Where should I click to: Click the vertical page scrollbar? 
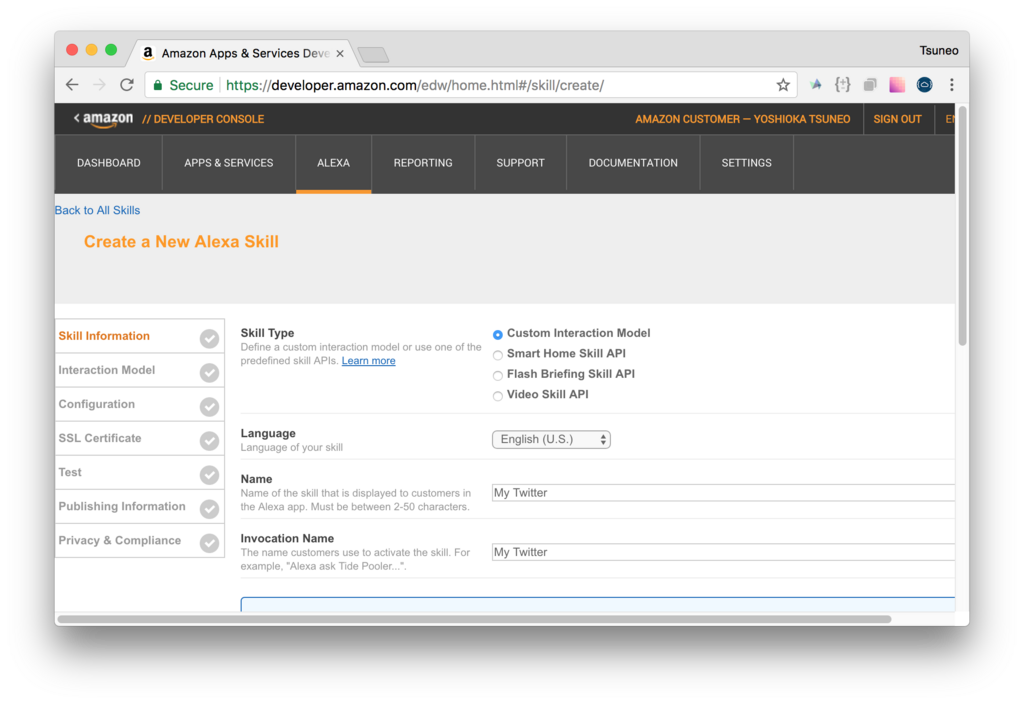[962, 225]
